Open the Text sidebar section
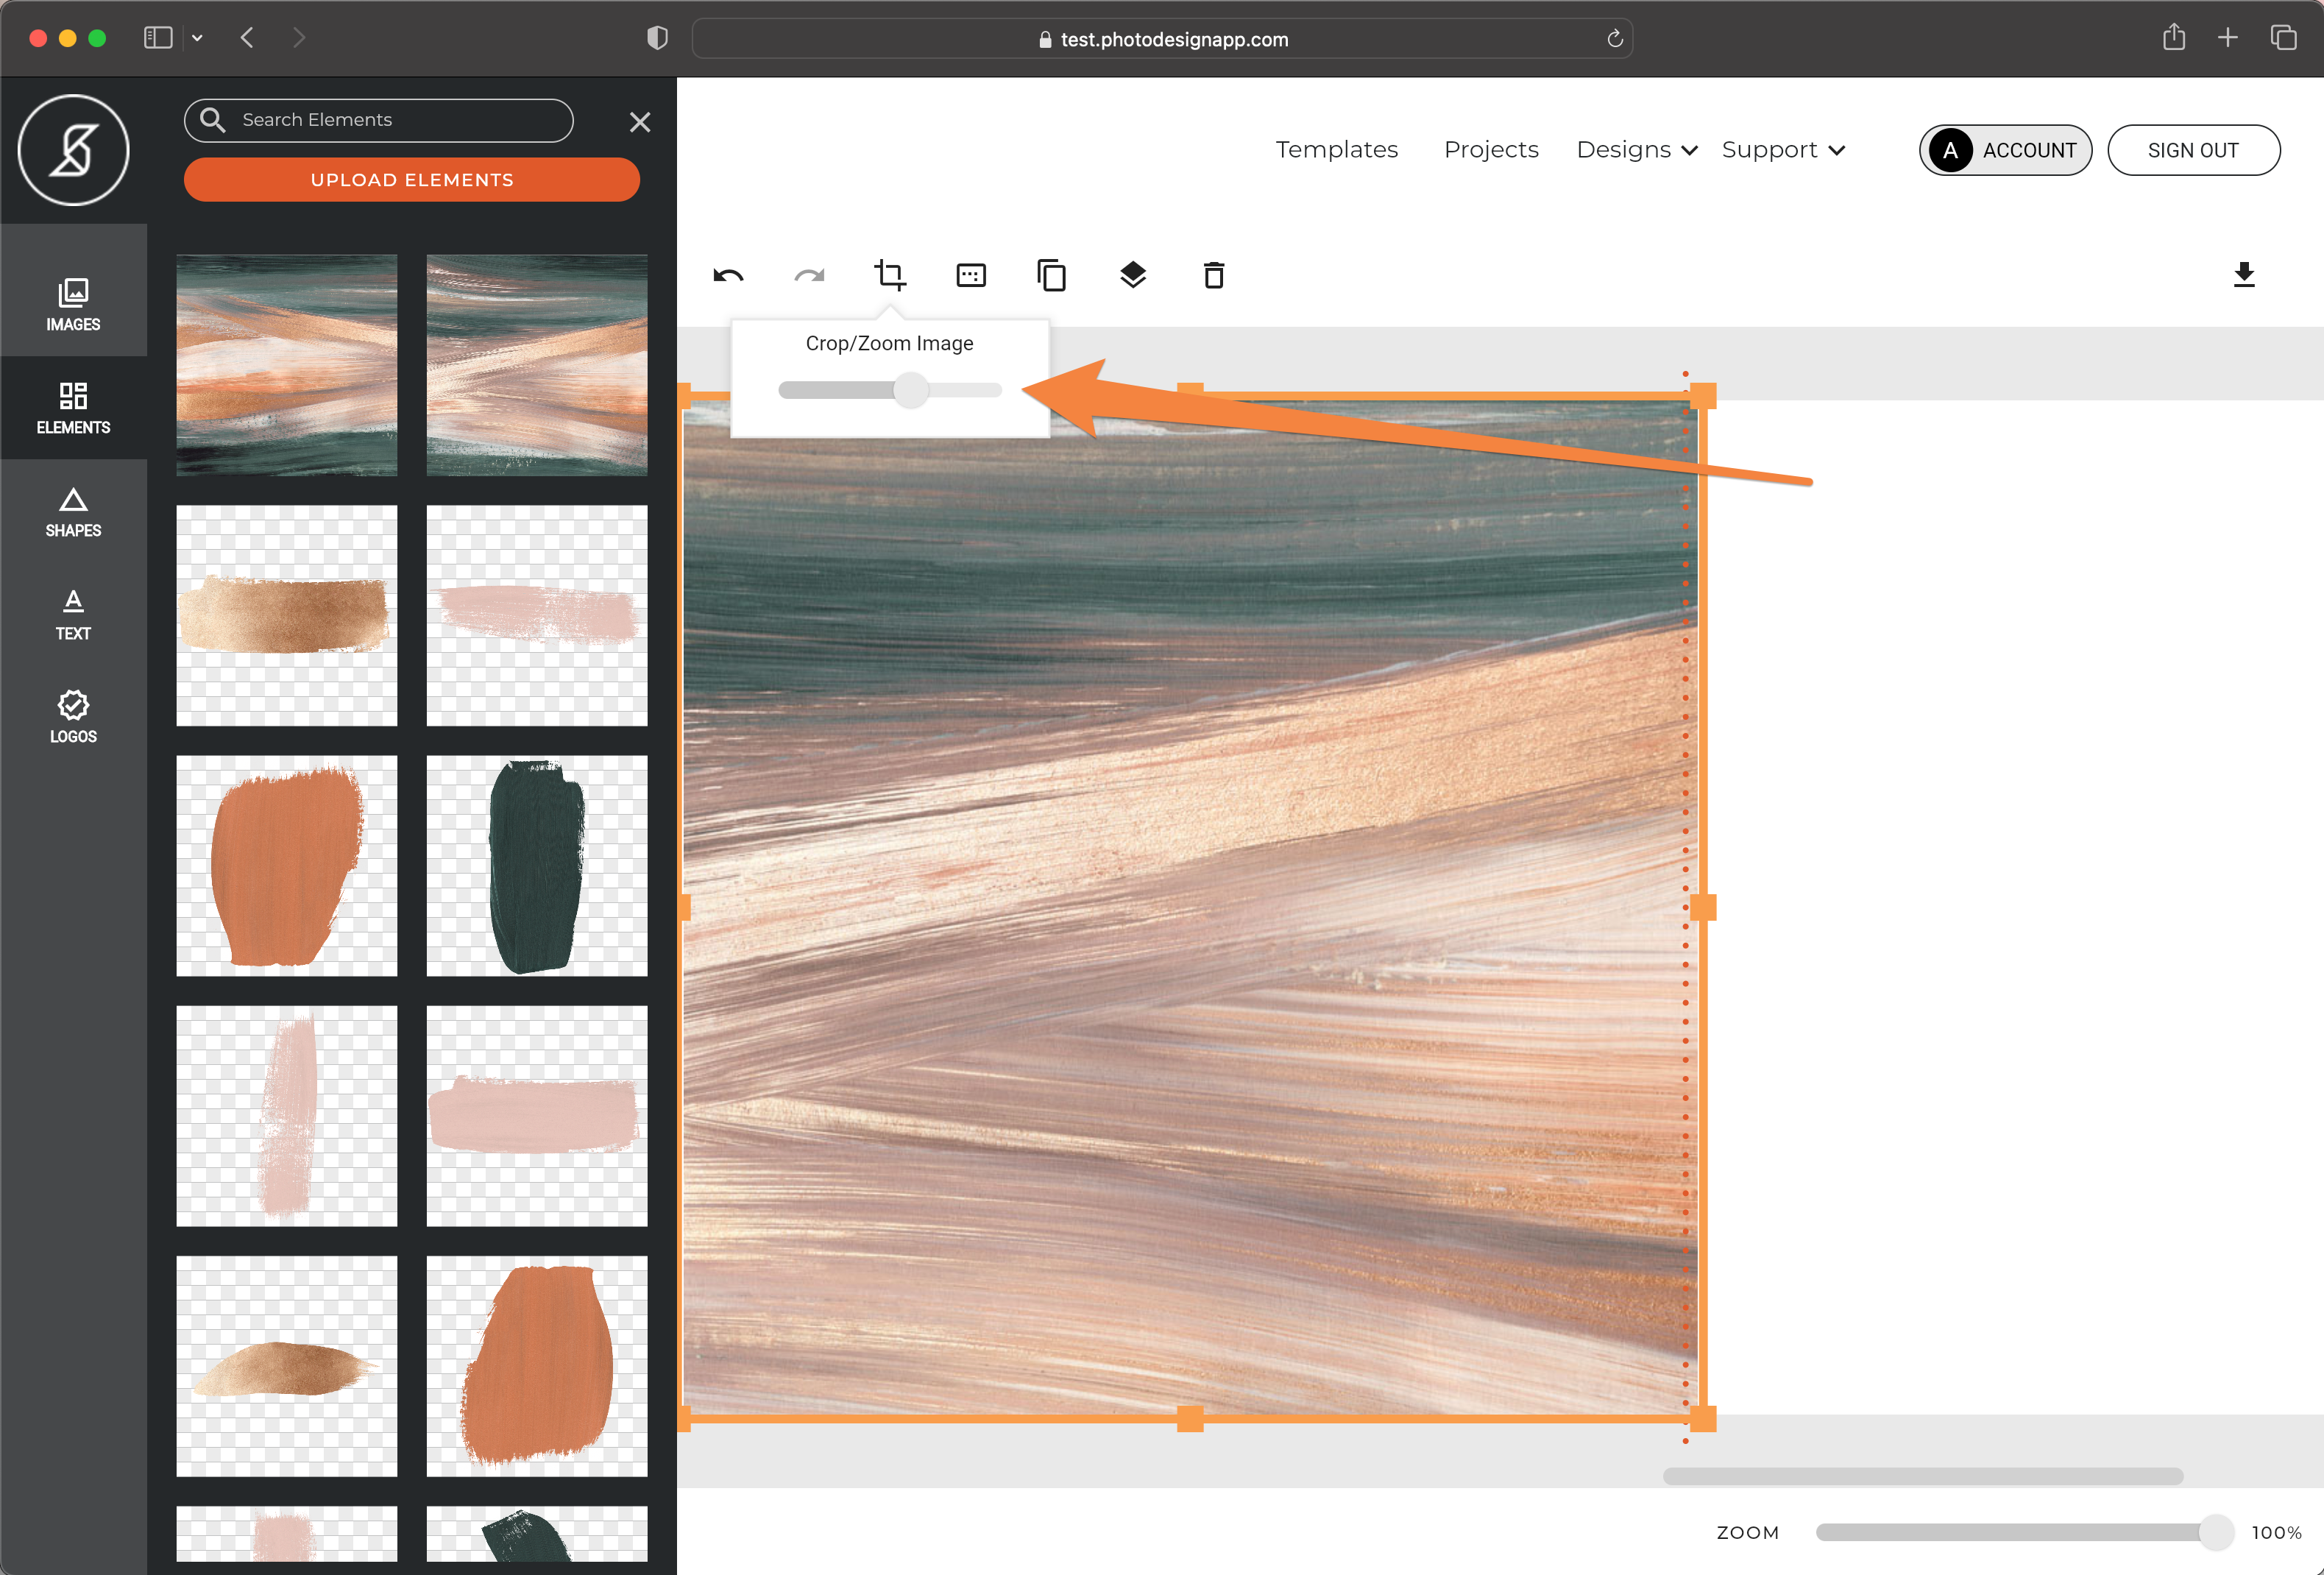 [73, 614]
